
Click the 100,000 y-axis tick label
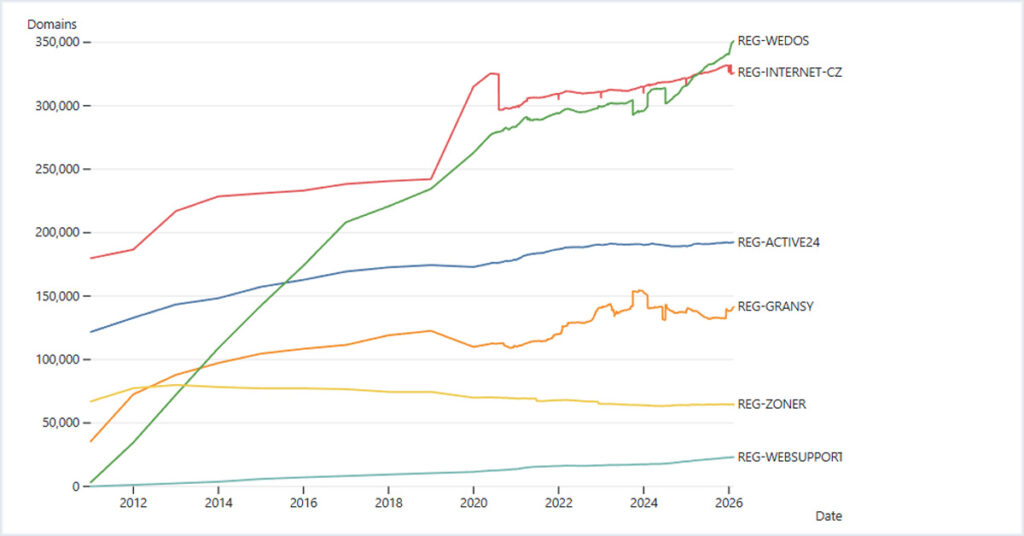[55, 359]
